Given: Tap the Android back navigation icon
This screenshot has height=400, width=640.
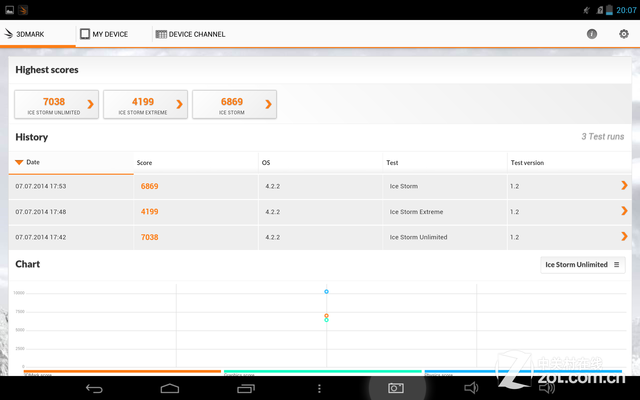Looking at the screenshot, I should pyautogui.click(x=94, y=388).
